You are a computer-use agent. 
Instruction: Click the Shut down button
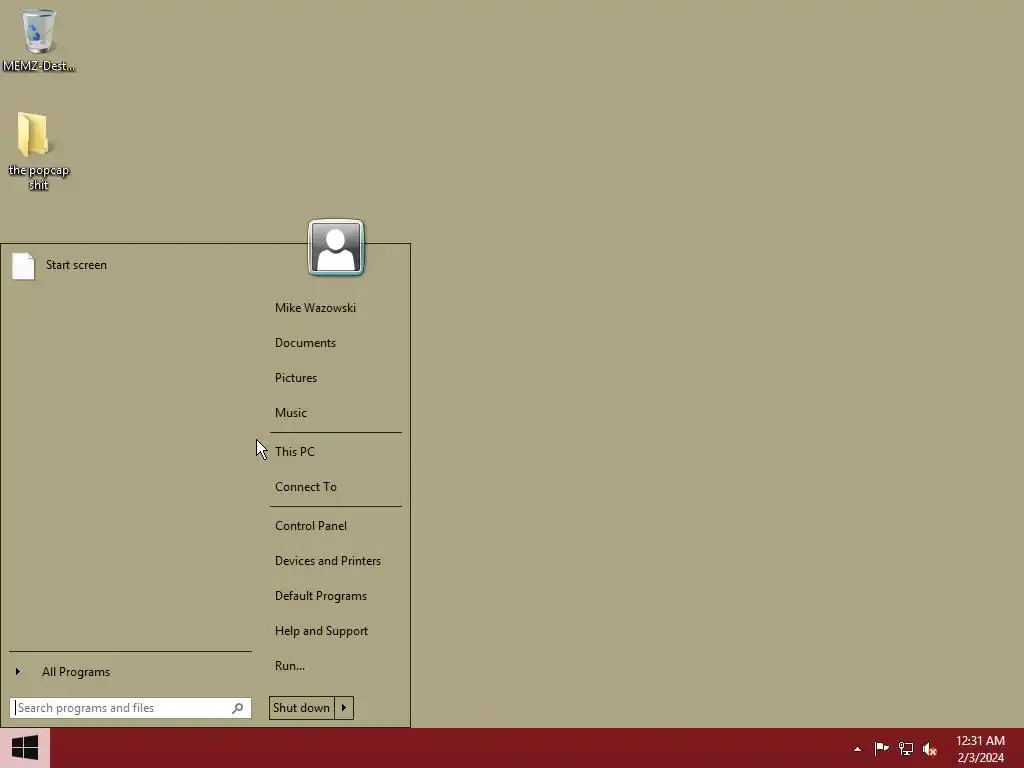tap(302, 708)
